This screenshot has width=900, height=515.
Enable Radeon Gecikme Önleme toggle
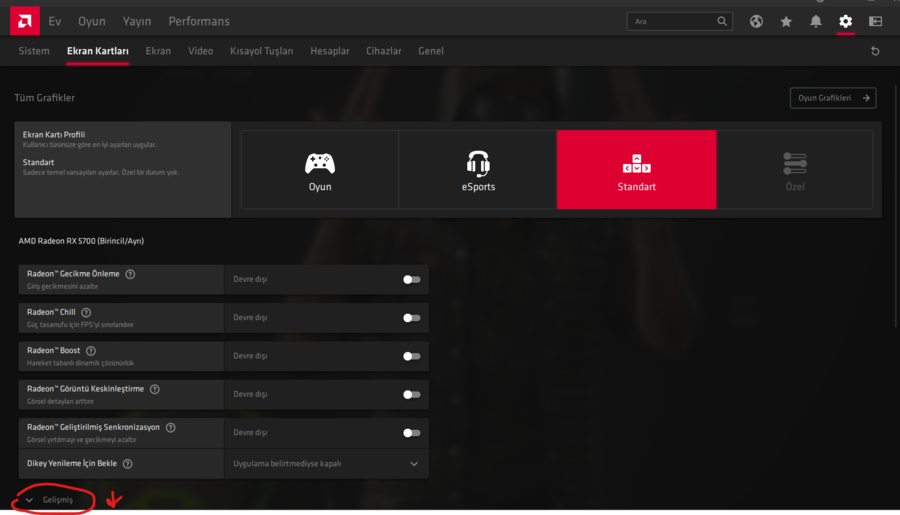pyautogui.click(x=412, y=280)
